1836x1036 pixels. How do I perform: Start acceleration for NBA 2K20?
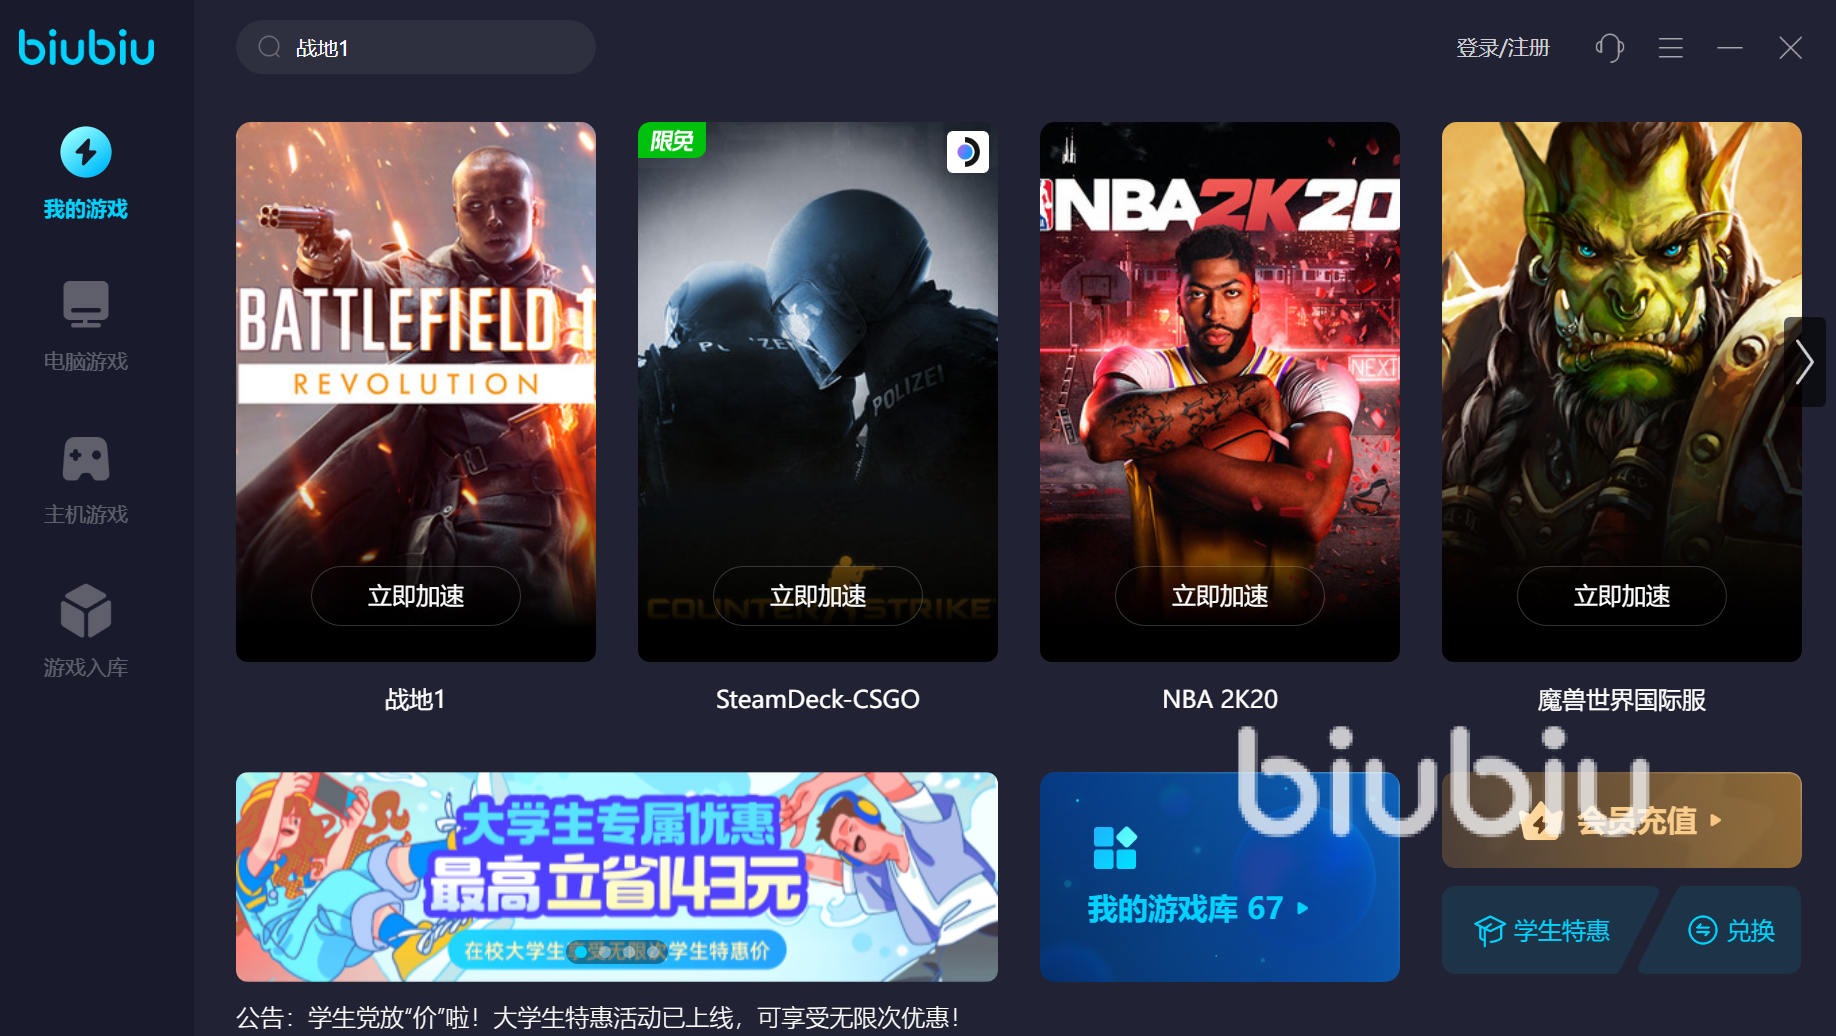pyautogui.click(x=1220, y=596)
